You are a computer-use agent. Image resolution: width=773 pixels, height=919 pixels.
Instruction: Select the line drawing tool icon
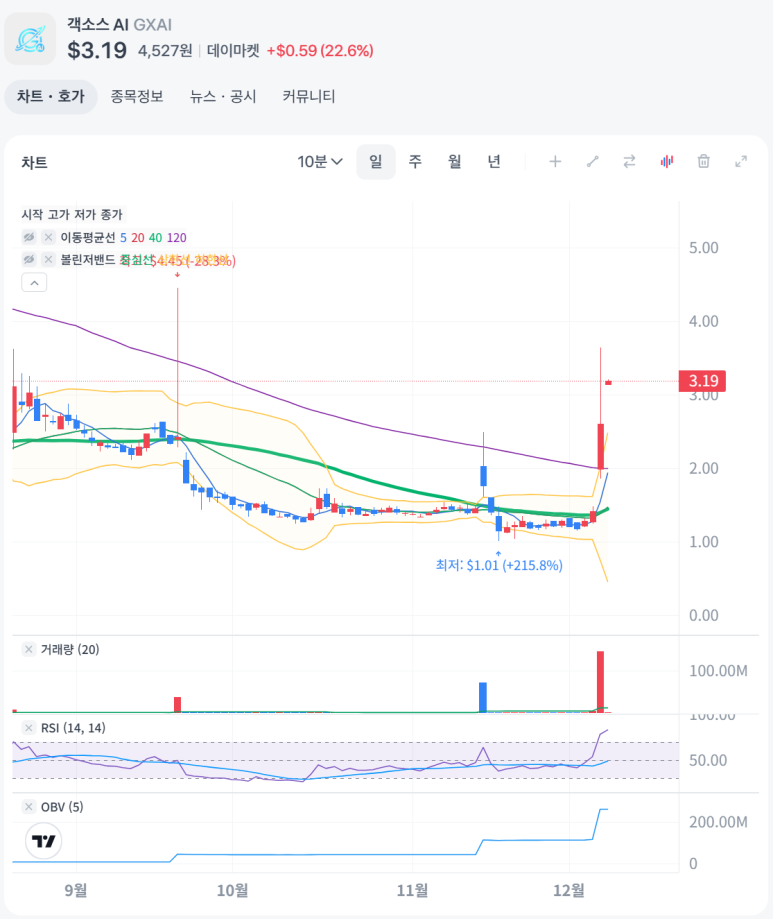(592, 161)
